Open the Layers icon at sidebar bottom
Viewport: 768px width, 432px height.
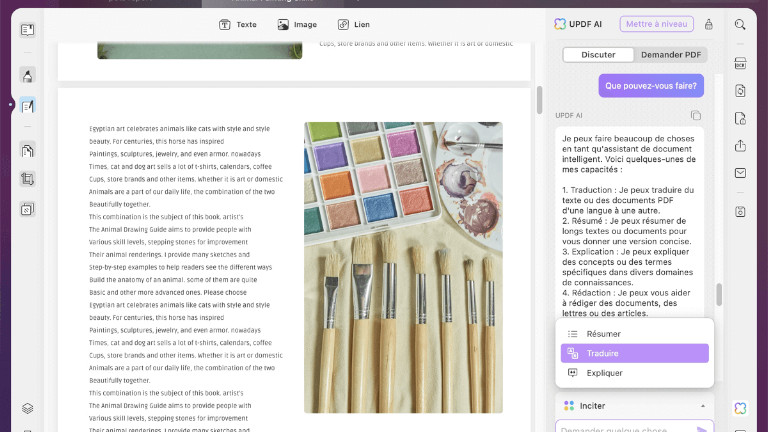tap(27, 408)
